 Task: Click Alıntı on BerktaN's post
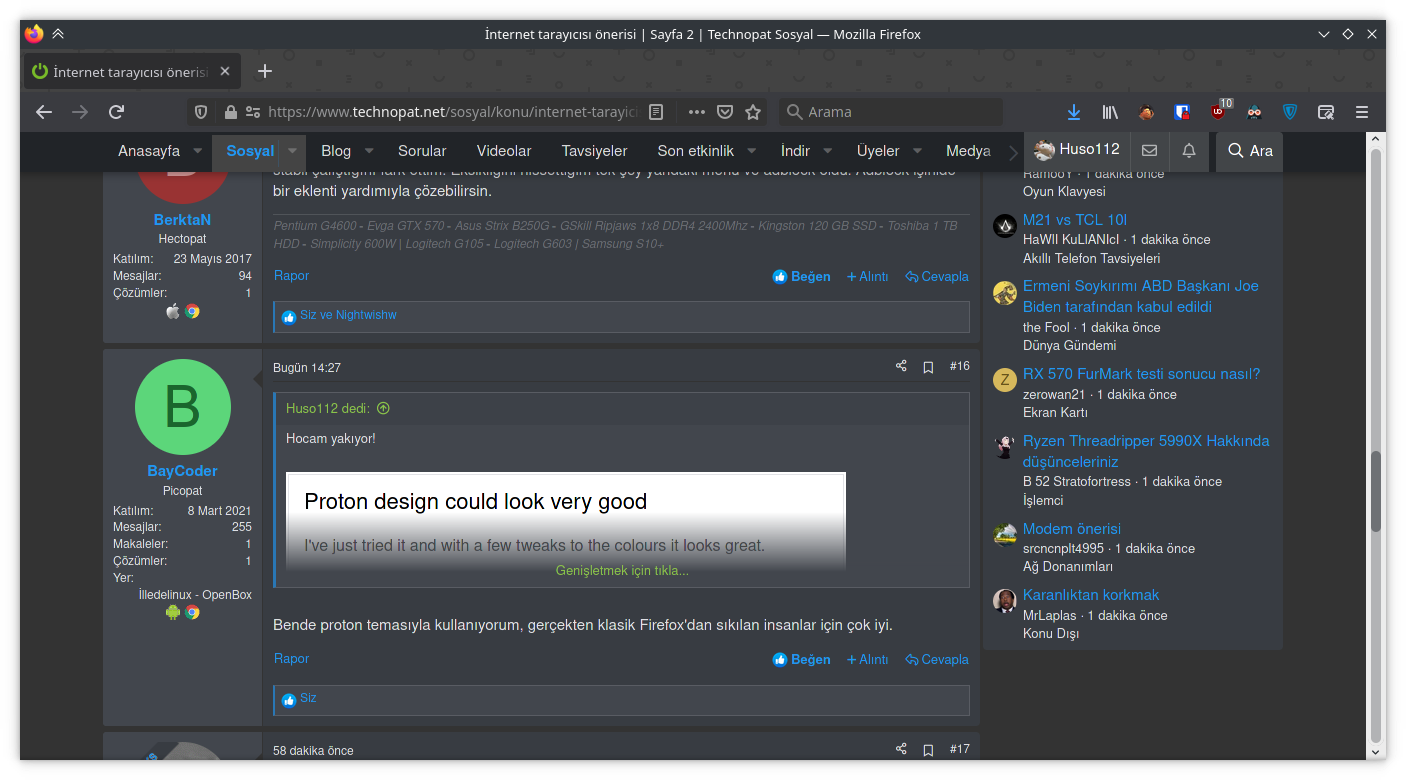[868, 276]
